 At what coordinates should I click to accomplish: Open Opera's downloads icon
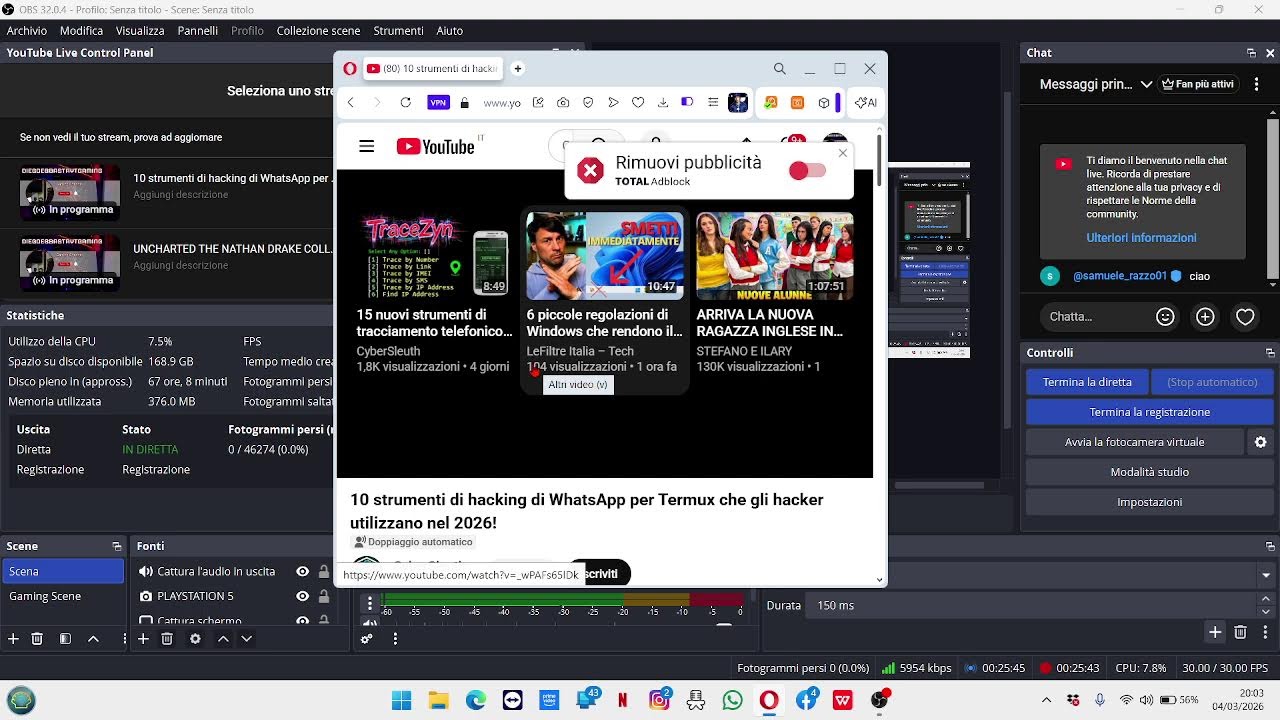[663, 102]
